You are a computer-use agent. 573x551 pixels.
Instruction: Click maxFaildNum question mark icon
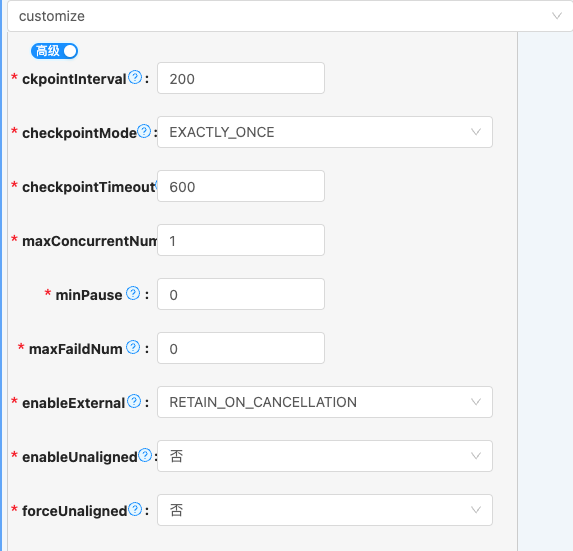[133, 347]
